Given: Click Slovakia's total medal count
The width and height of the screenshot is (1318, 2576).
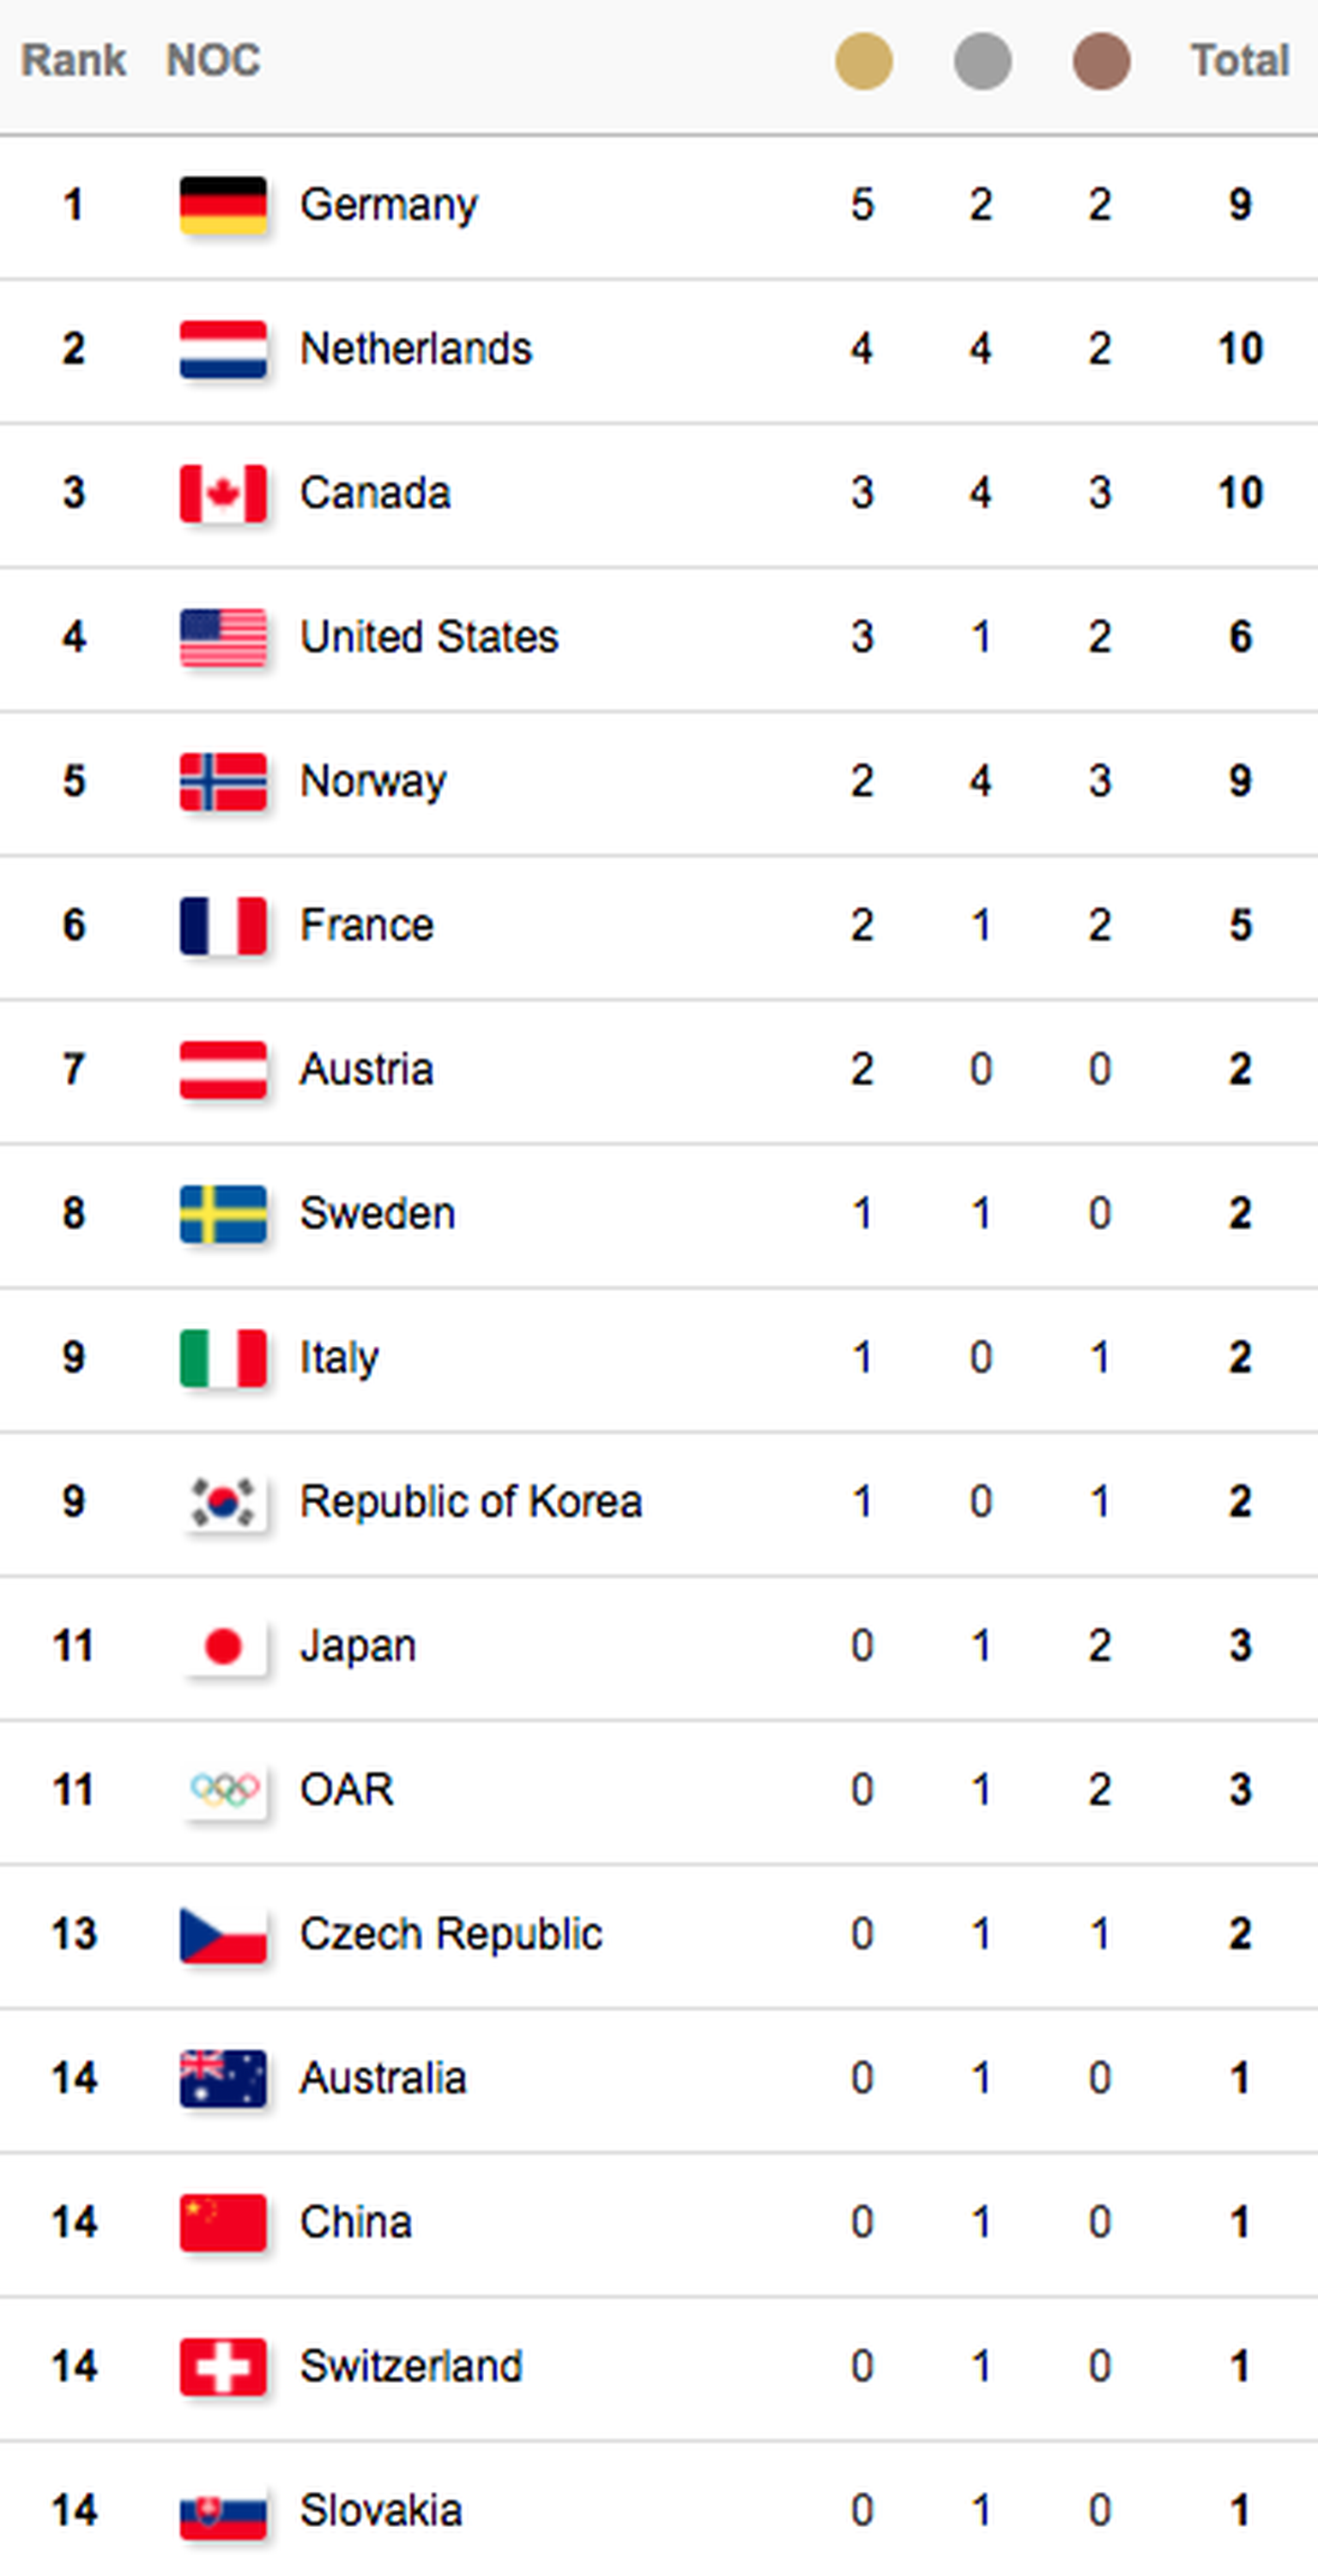Looking at the screenshot, I should [1240, 2510].
